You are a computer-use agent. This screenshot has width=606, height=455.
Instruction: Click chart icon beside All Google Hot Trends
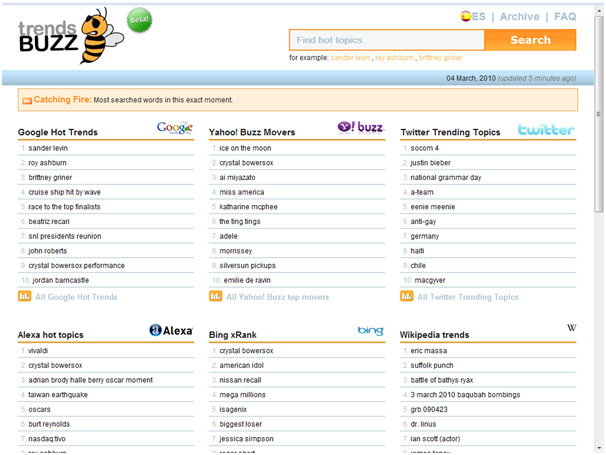coord(24,296)
